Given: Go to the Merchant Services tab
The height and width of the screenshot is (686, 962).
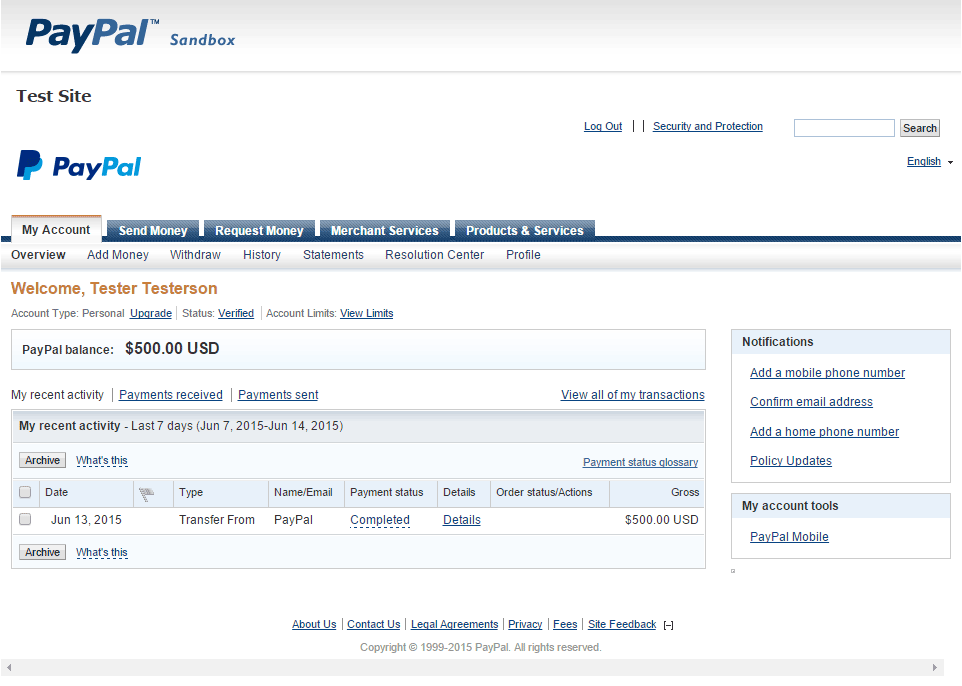Looking at the screenshot, I should click(x=385, y=231).
